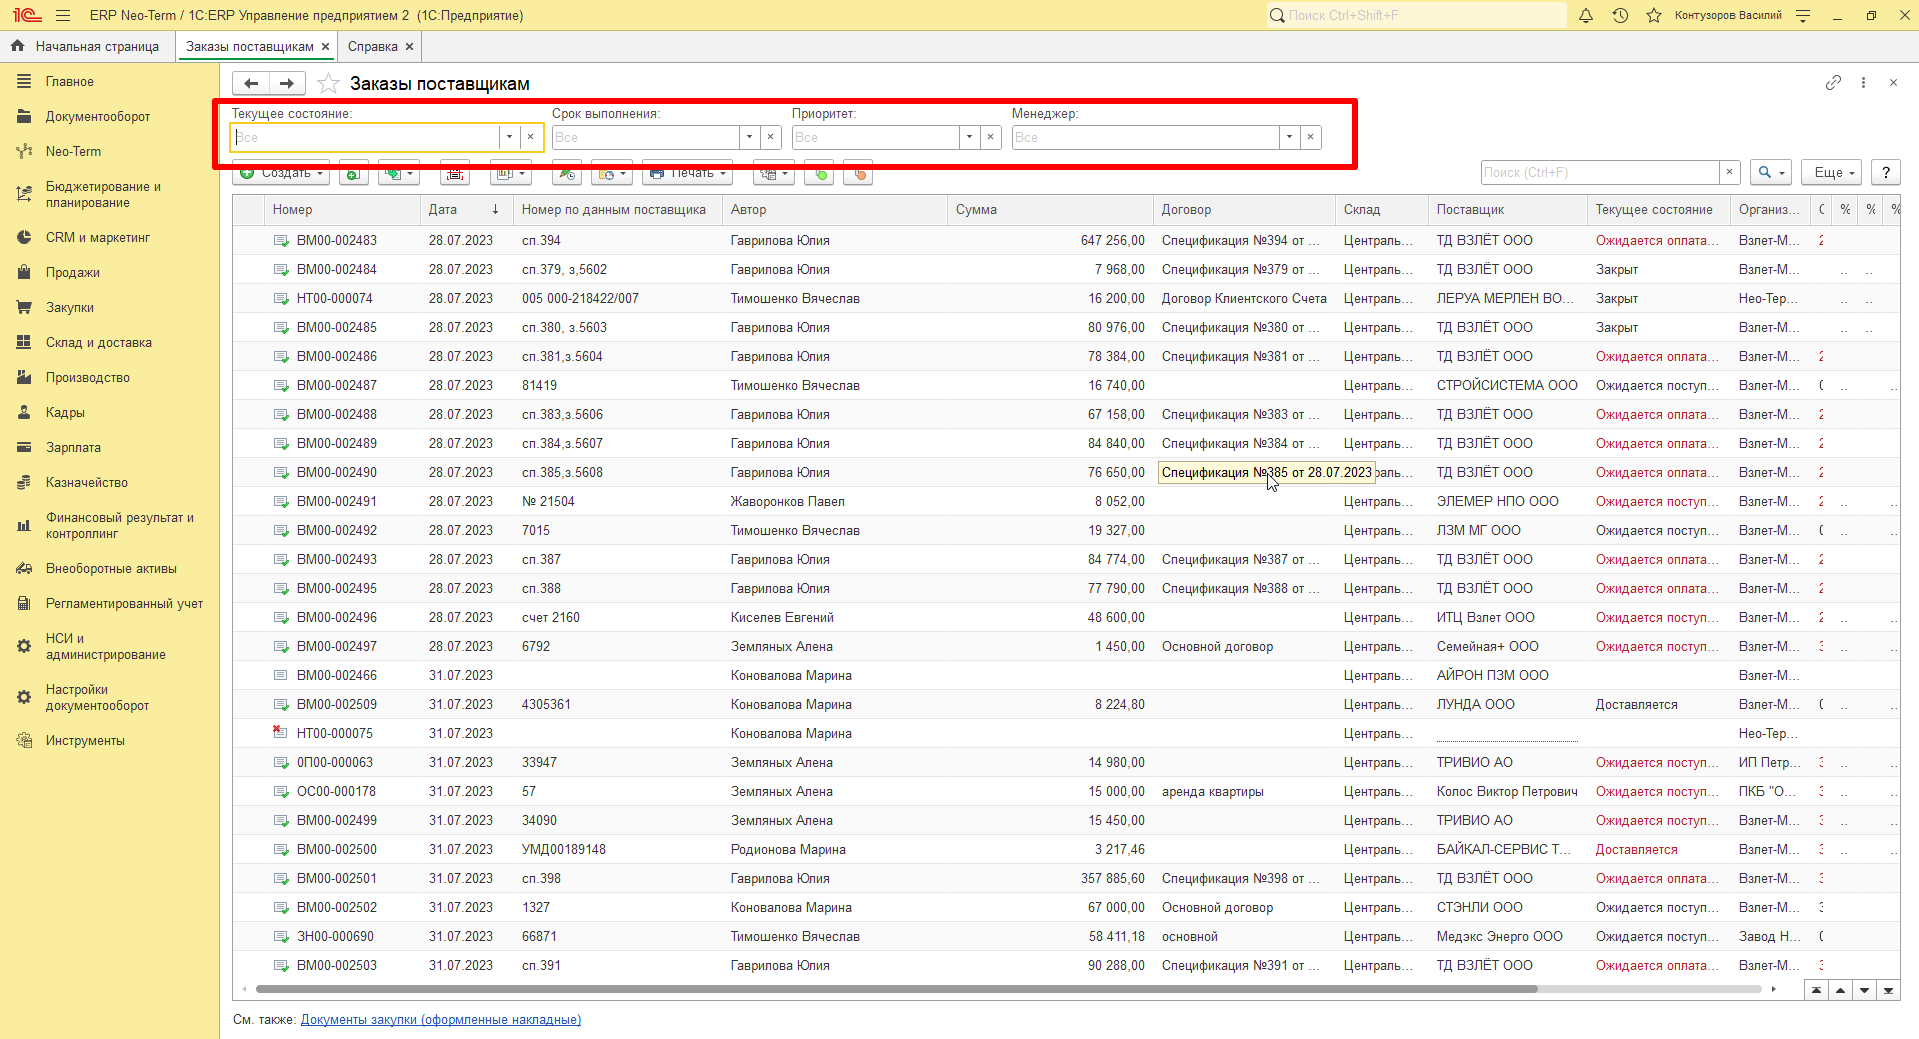Open the notifications bell icon
This screenshot has width=1919, height=1039.
[x=1586, y=15]
